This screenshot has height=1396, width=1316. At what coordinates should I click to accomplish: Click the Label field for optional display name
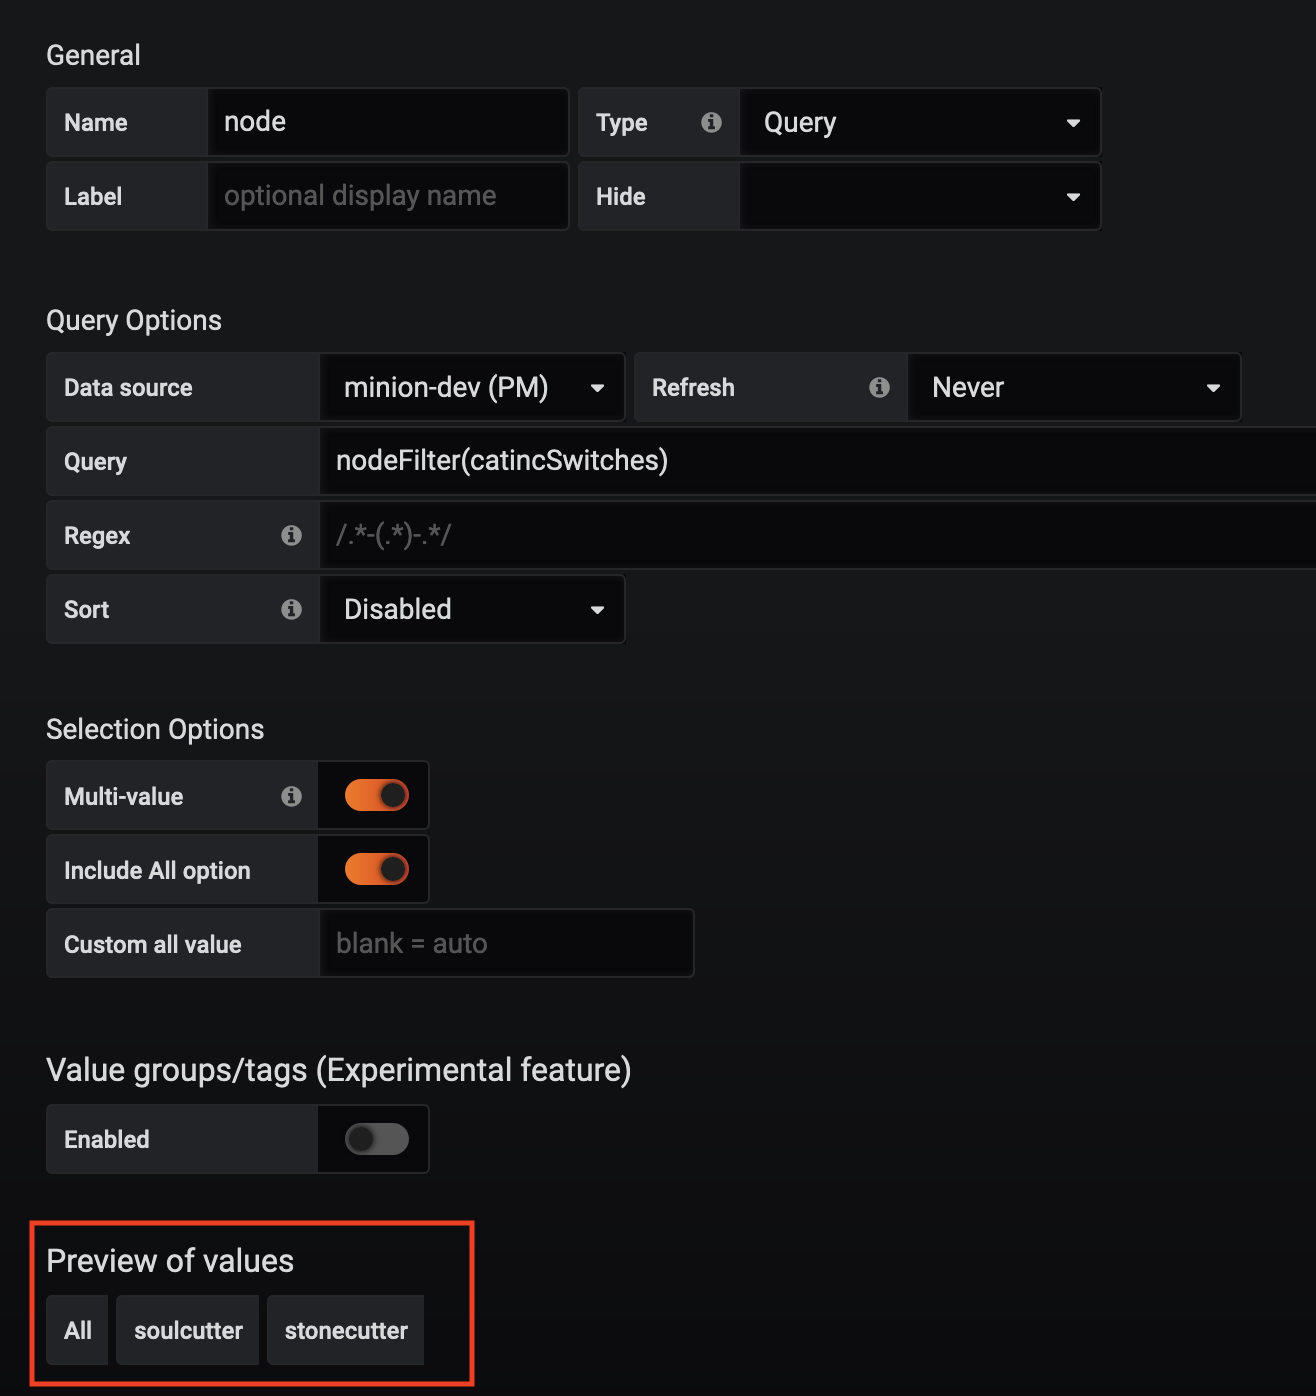coord(387,196)
